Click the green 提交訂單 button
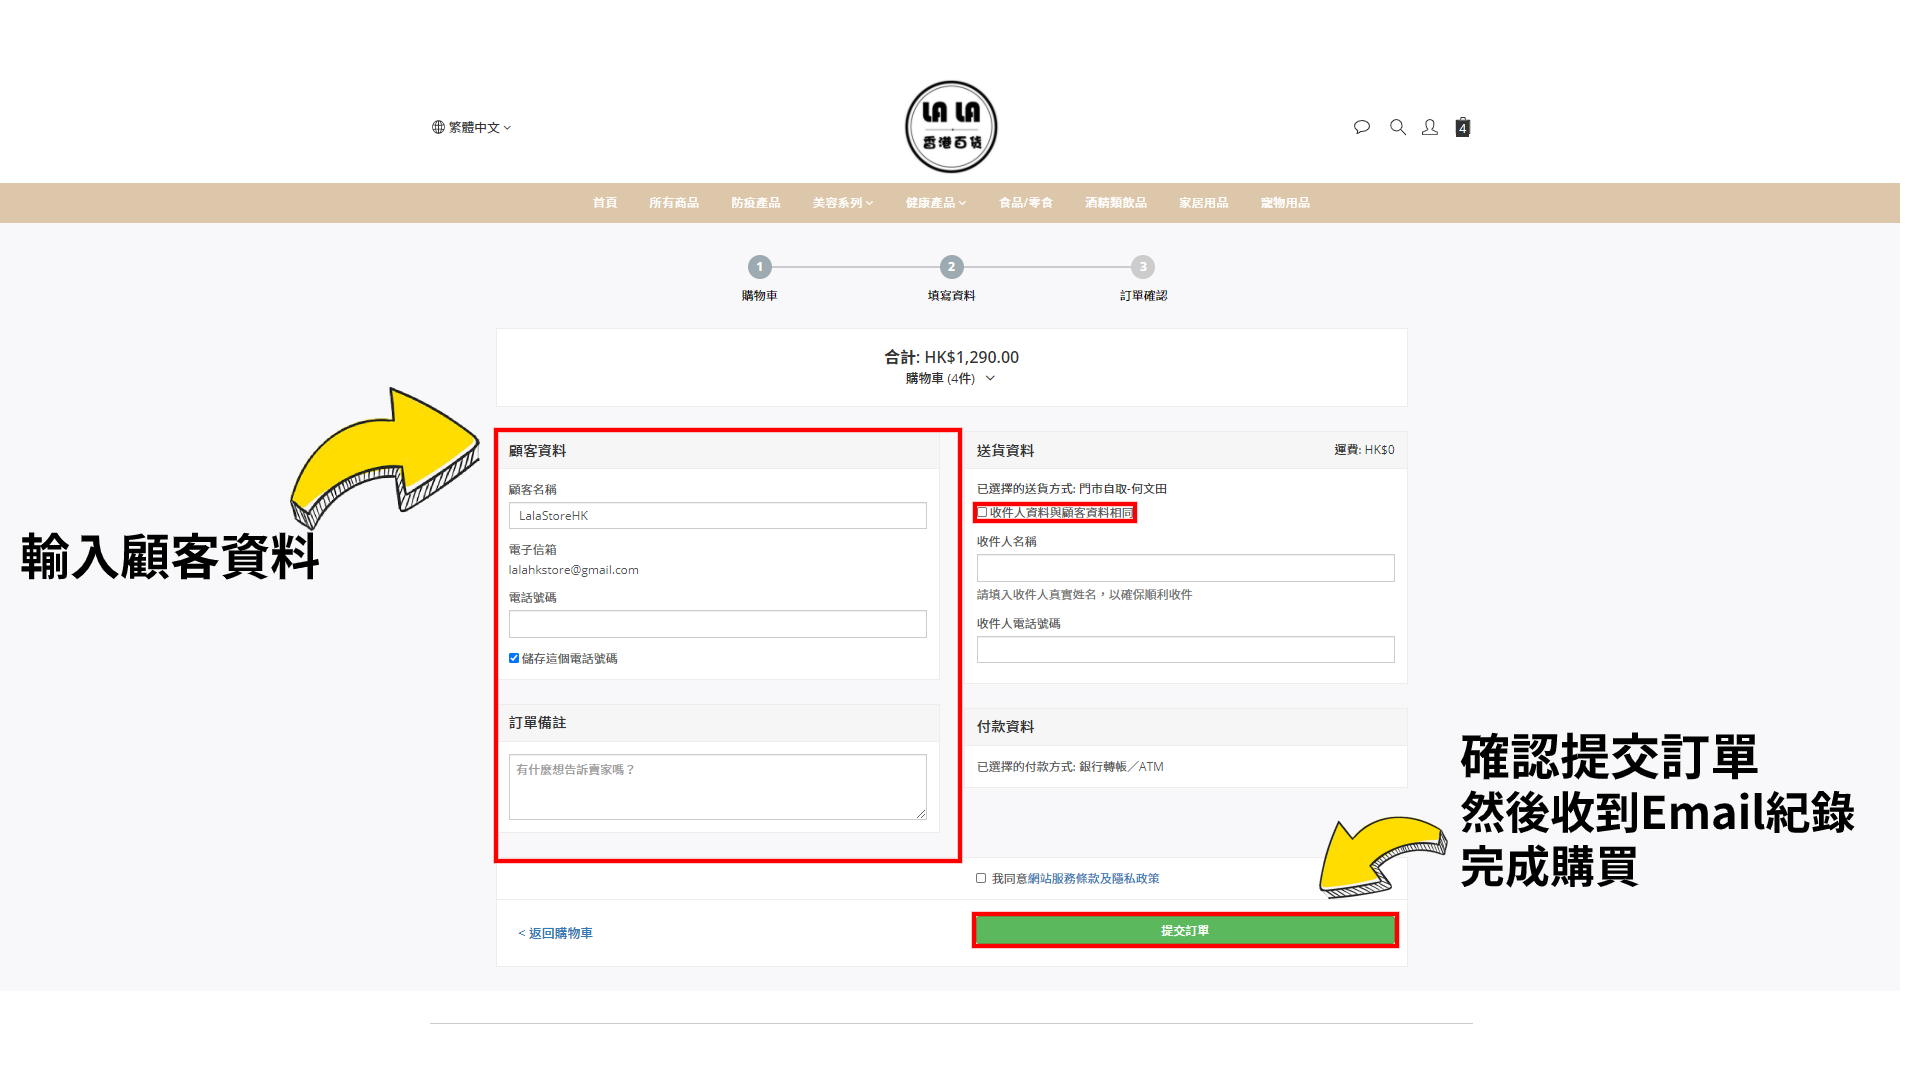 1185,930
